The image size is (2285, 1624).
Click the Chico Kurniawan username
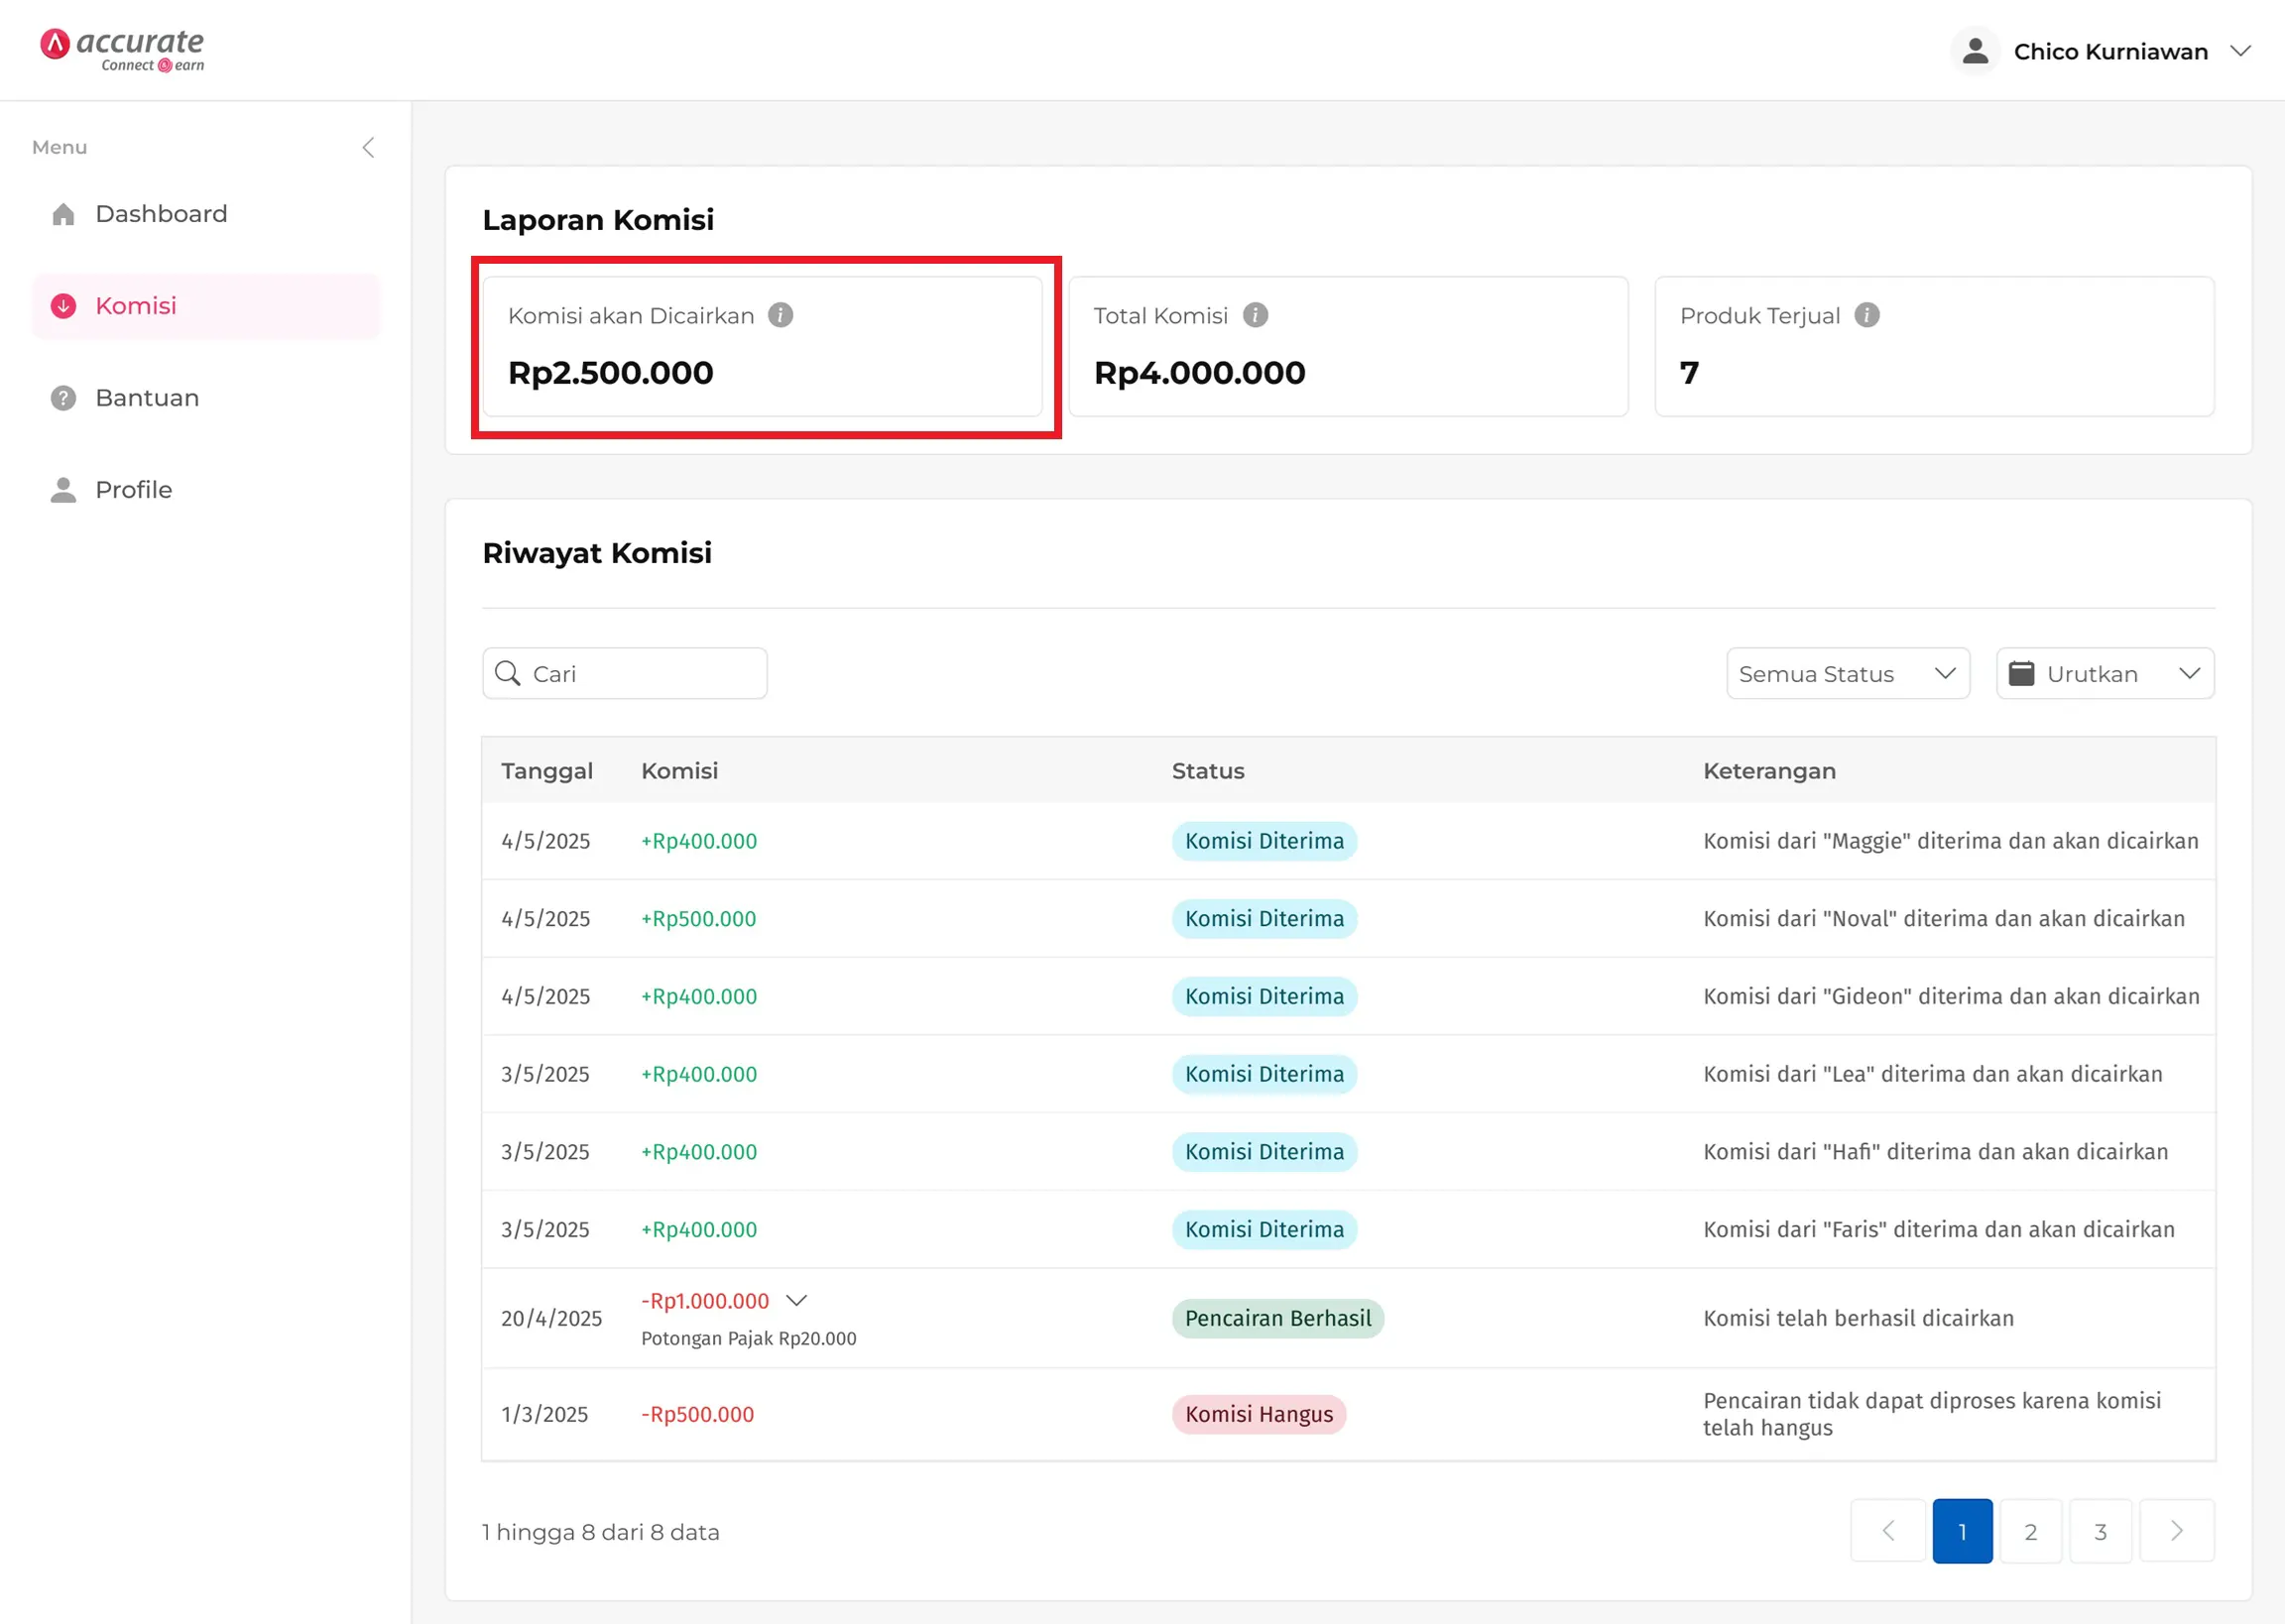pos(2110,51)
